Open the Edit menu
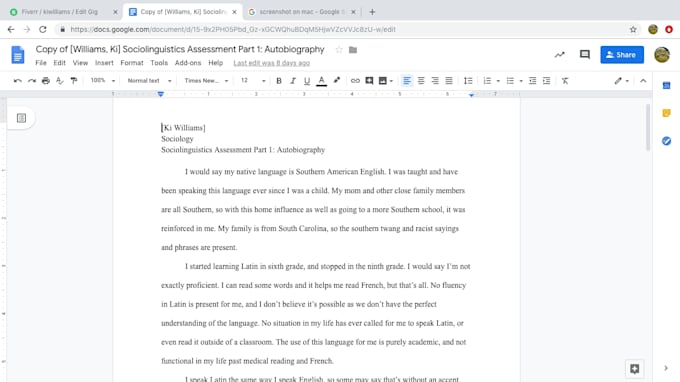The image size is (680, 382). pyautogui.click(x=59, y=63)
